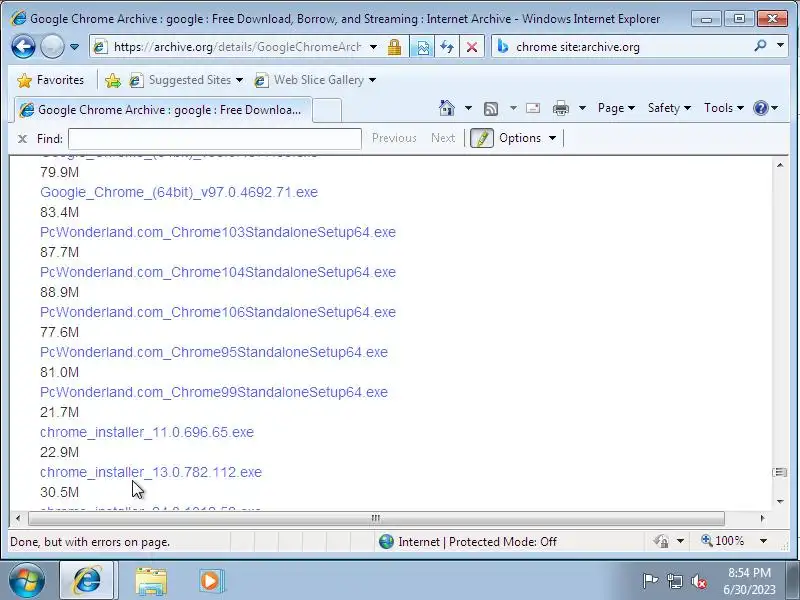Click the red Stop loading icon

click(472, 47)
